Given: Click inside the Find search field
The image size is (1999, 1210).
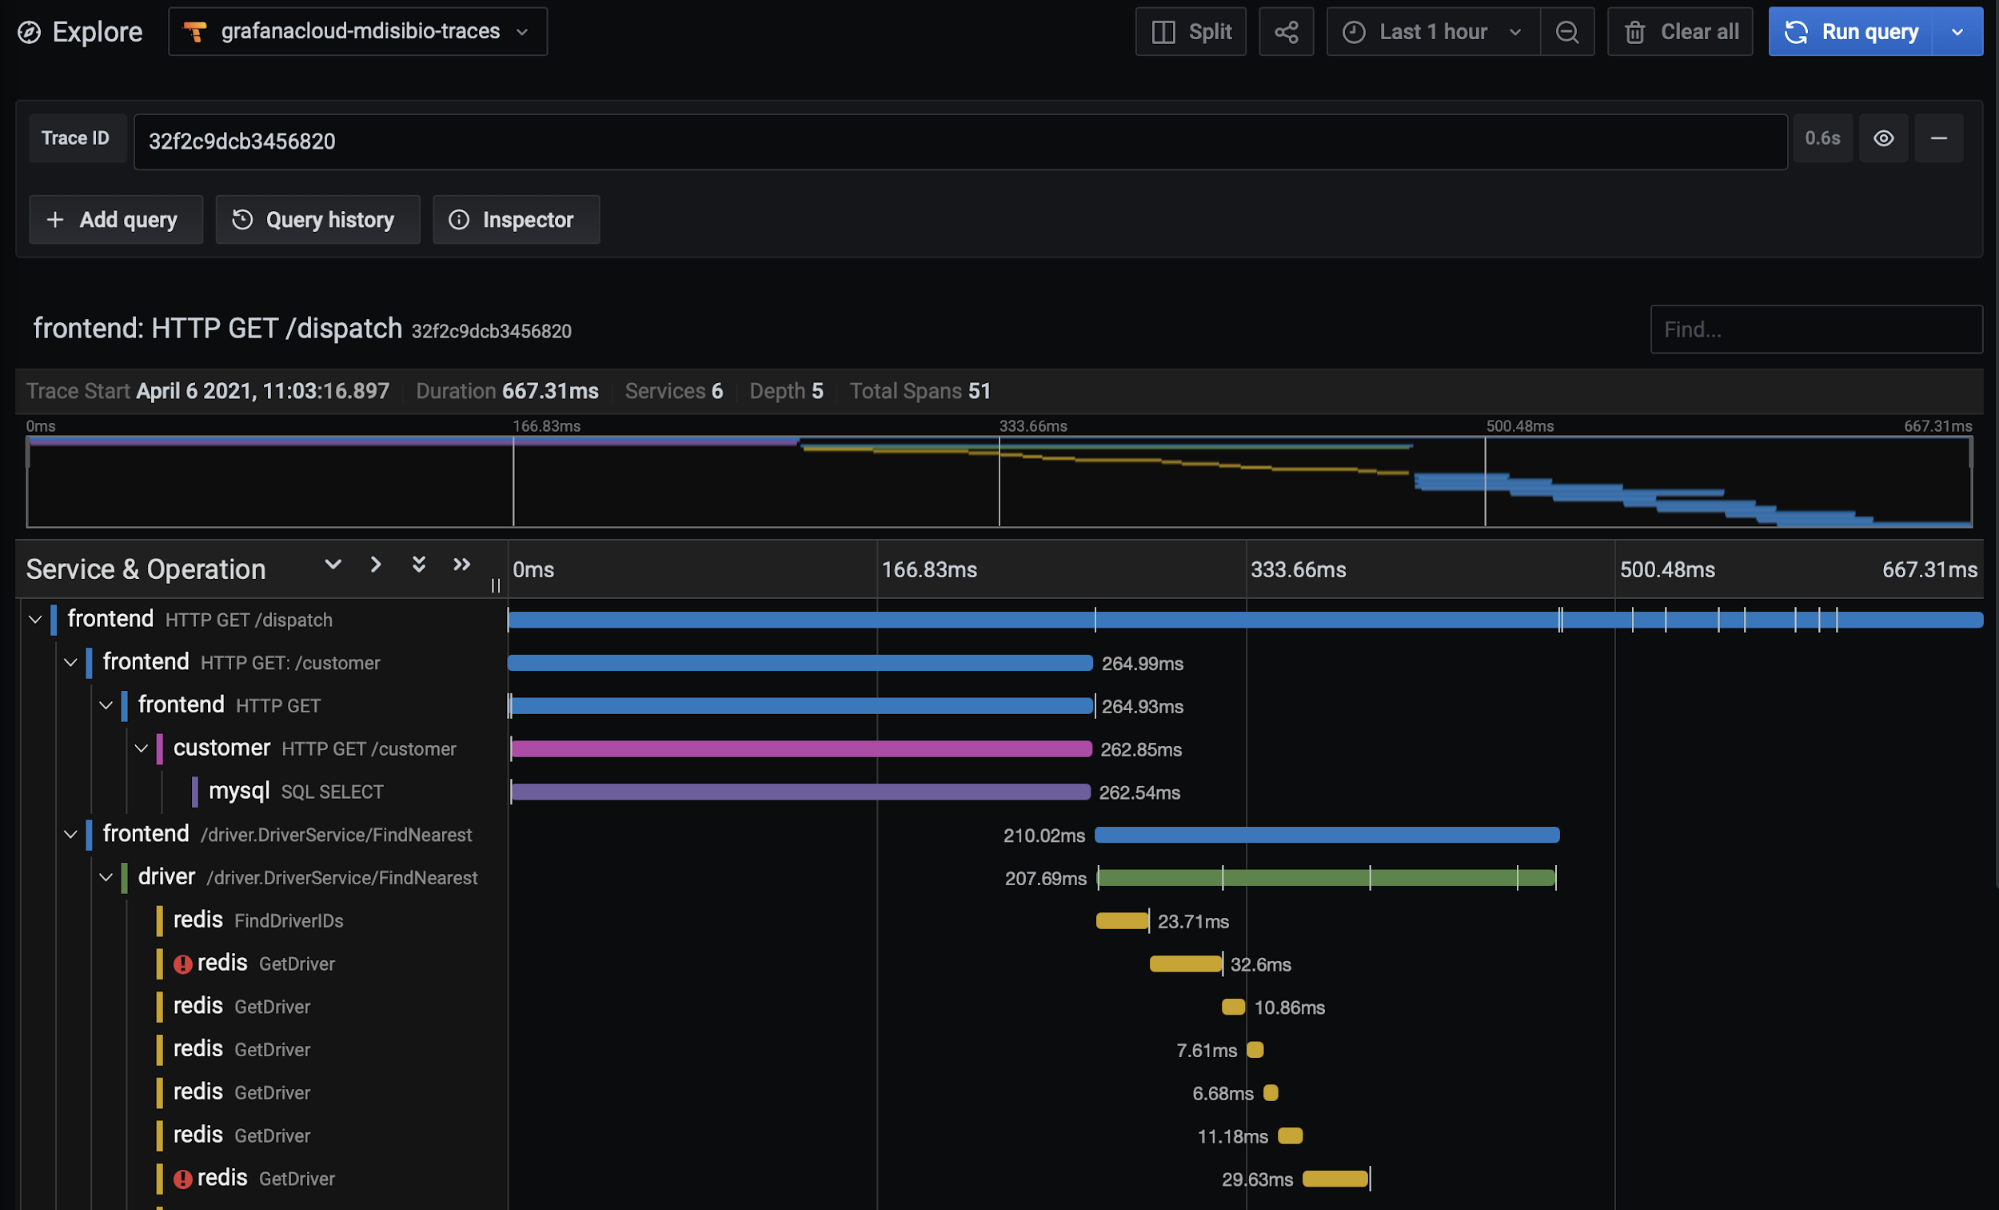Looking at the screenshot, I should [1815, 329].
